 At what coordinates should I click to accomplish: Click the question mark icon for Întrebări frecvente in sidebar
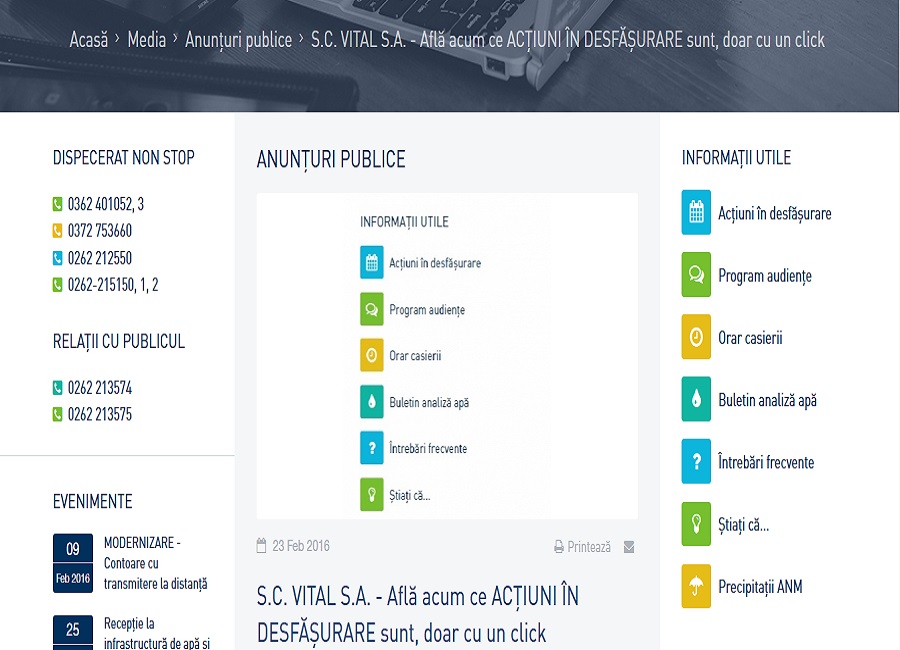(696, 461)
